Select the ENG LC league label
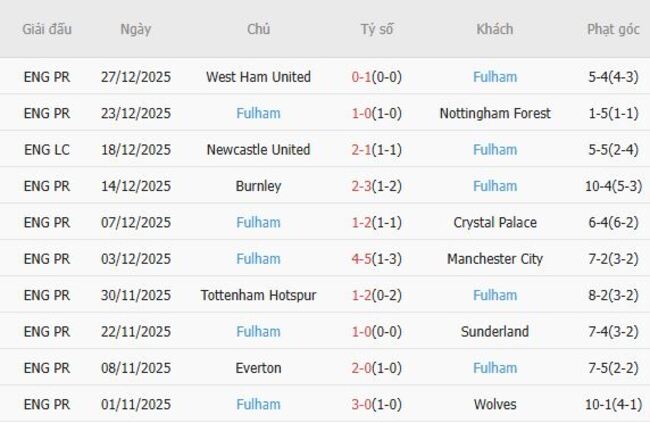The width and height of the screenshot is (650, 423). pos(47,150)
